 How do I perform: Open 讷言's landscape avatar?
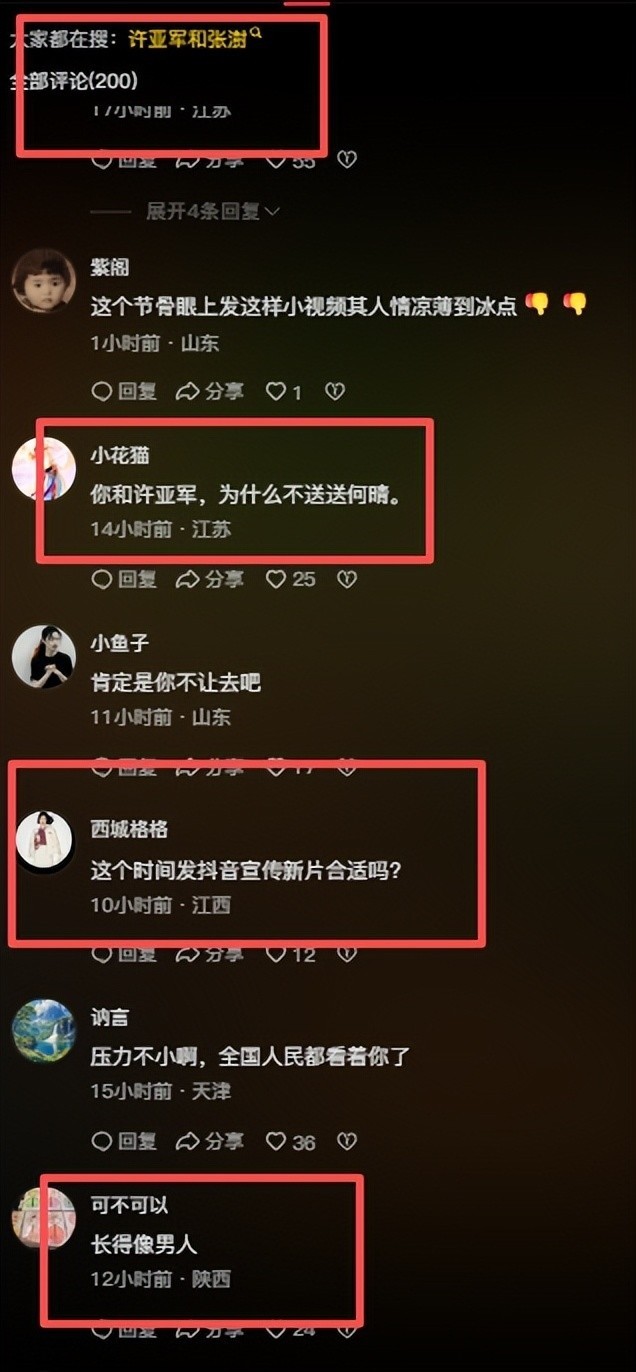coord(43,1030)
